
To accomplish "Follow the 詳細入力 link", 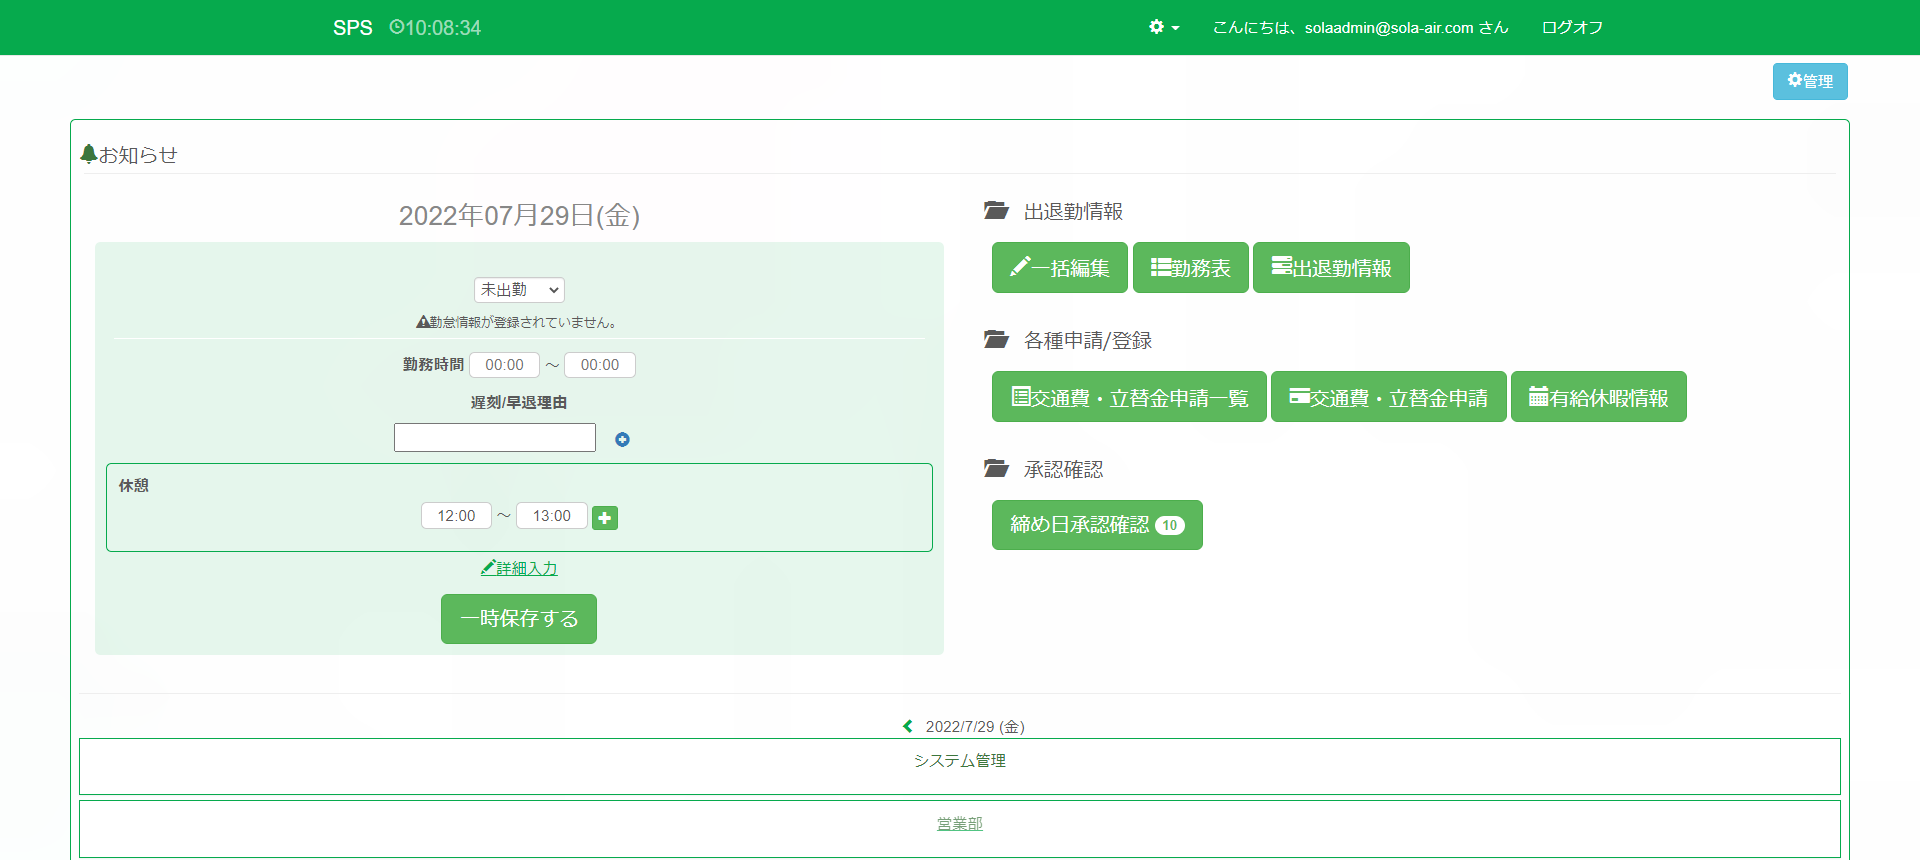I will [x=519, y=568].
